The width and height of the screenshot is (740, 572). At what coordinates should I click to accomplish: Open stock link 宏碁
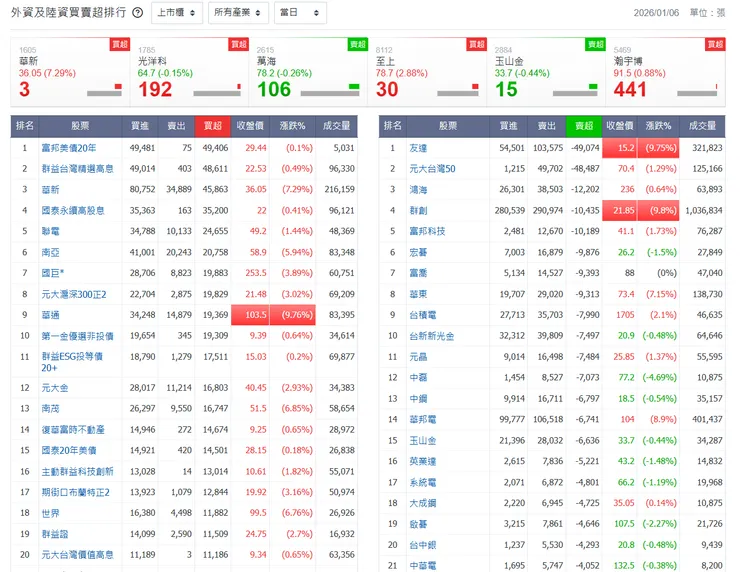(419, 252)
